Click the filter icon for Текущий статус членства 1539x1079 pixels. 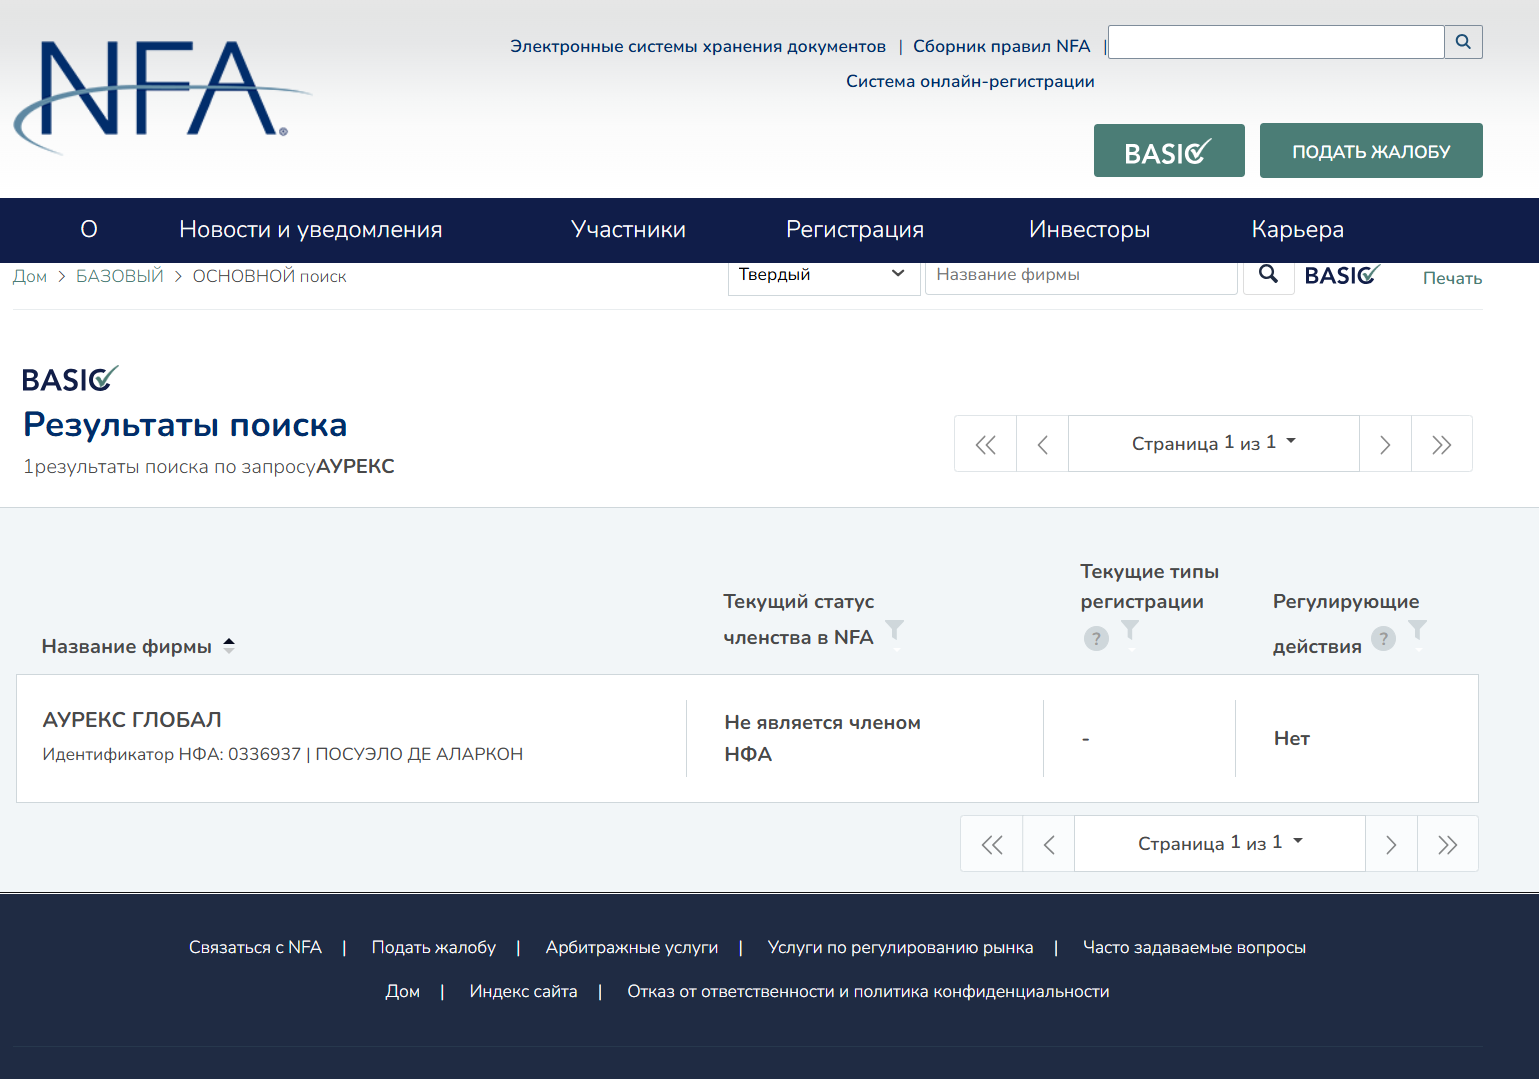pyautogui.click(x=895, y=630)
